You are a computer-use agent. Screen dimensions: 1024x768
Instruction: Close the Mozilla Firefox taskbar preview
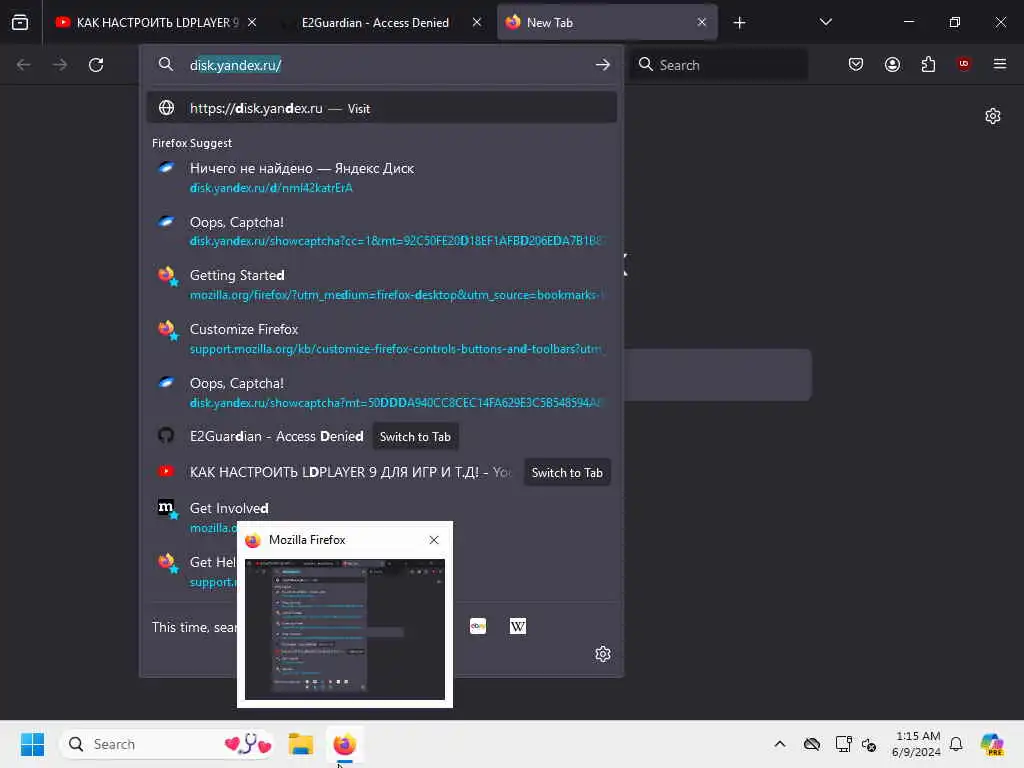pos(434,540)
